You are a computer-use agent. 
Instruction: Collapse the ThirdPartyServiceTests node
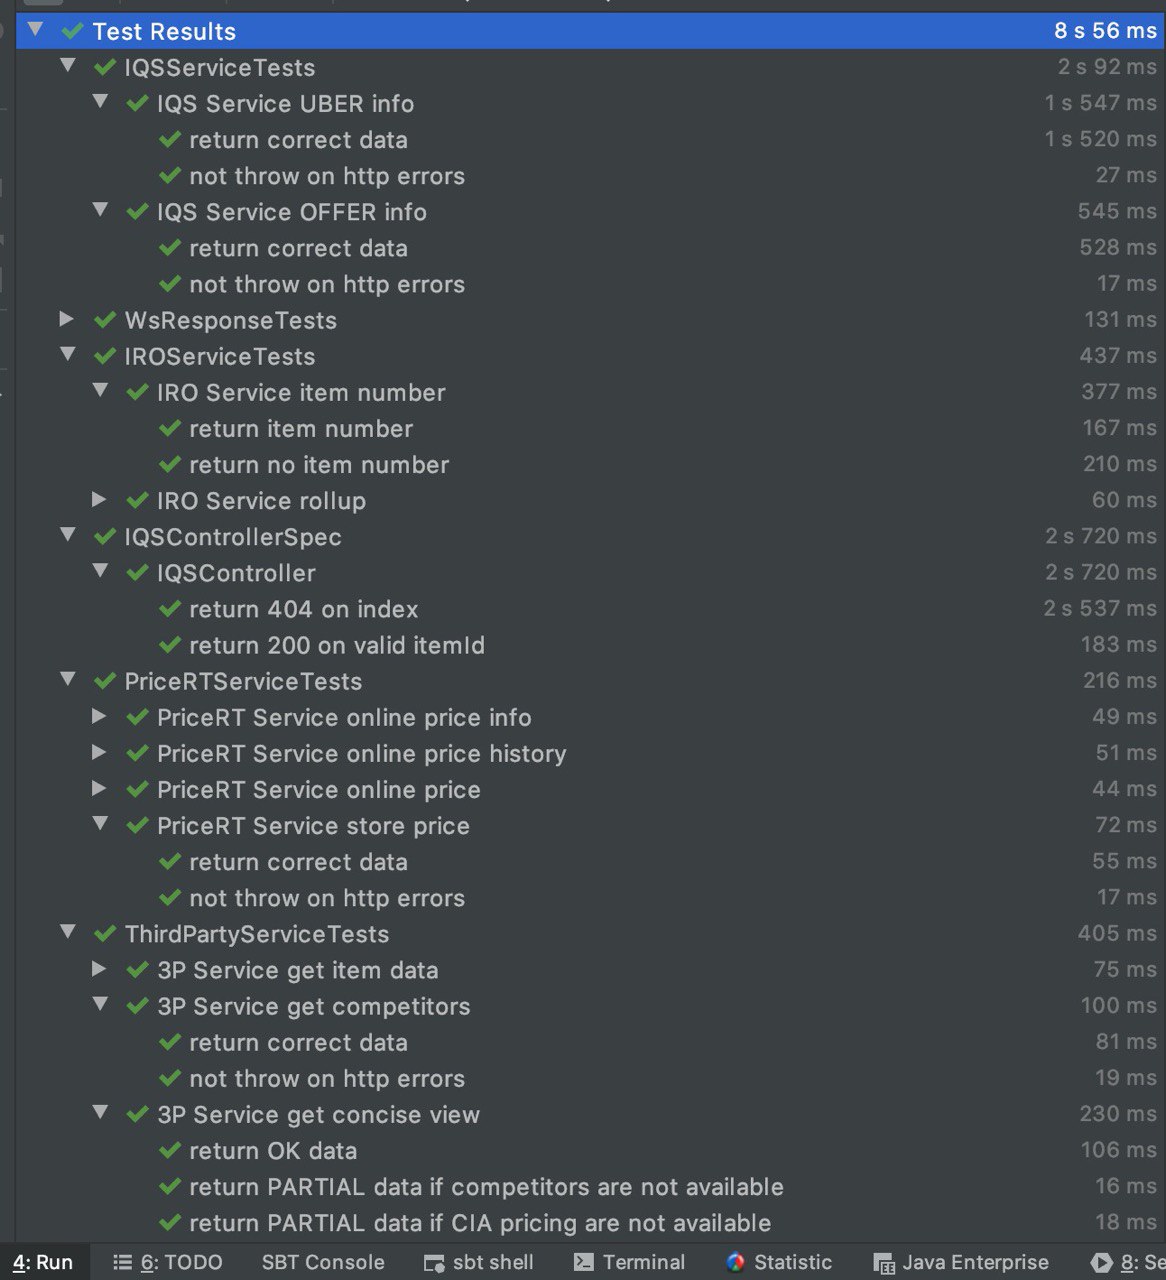[68, 932]
